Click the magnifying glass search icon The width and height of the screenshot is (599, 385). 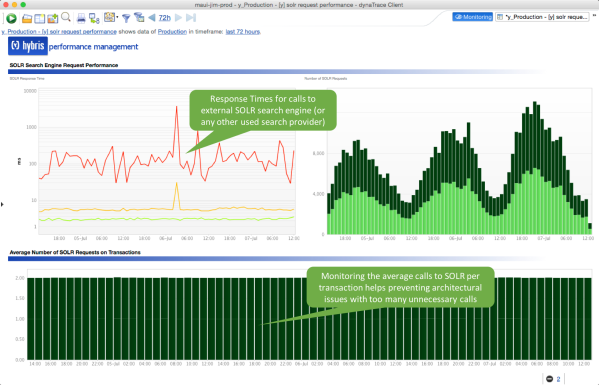(x=66, y=17)
